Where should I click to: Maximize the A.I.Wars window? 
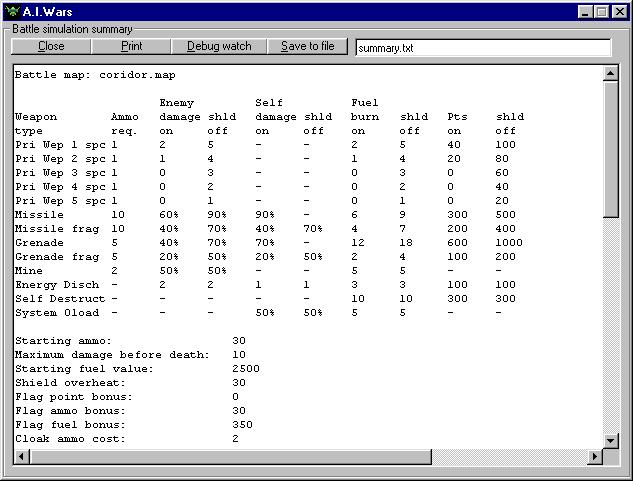tap(603, 11)
